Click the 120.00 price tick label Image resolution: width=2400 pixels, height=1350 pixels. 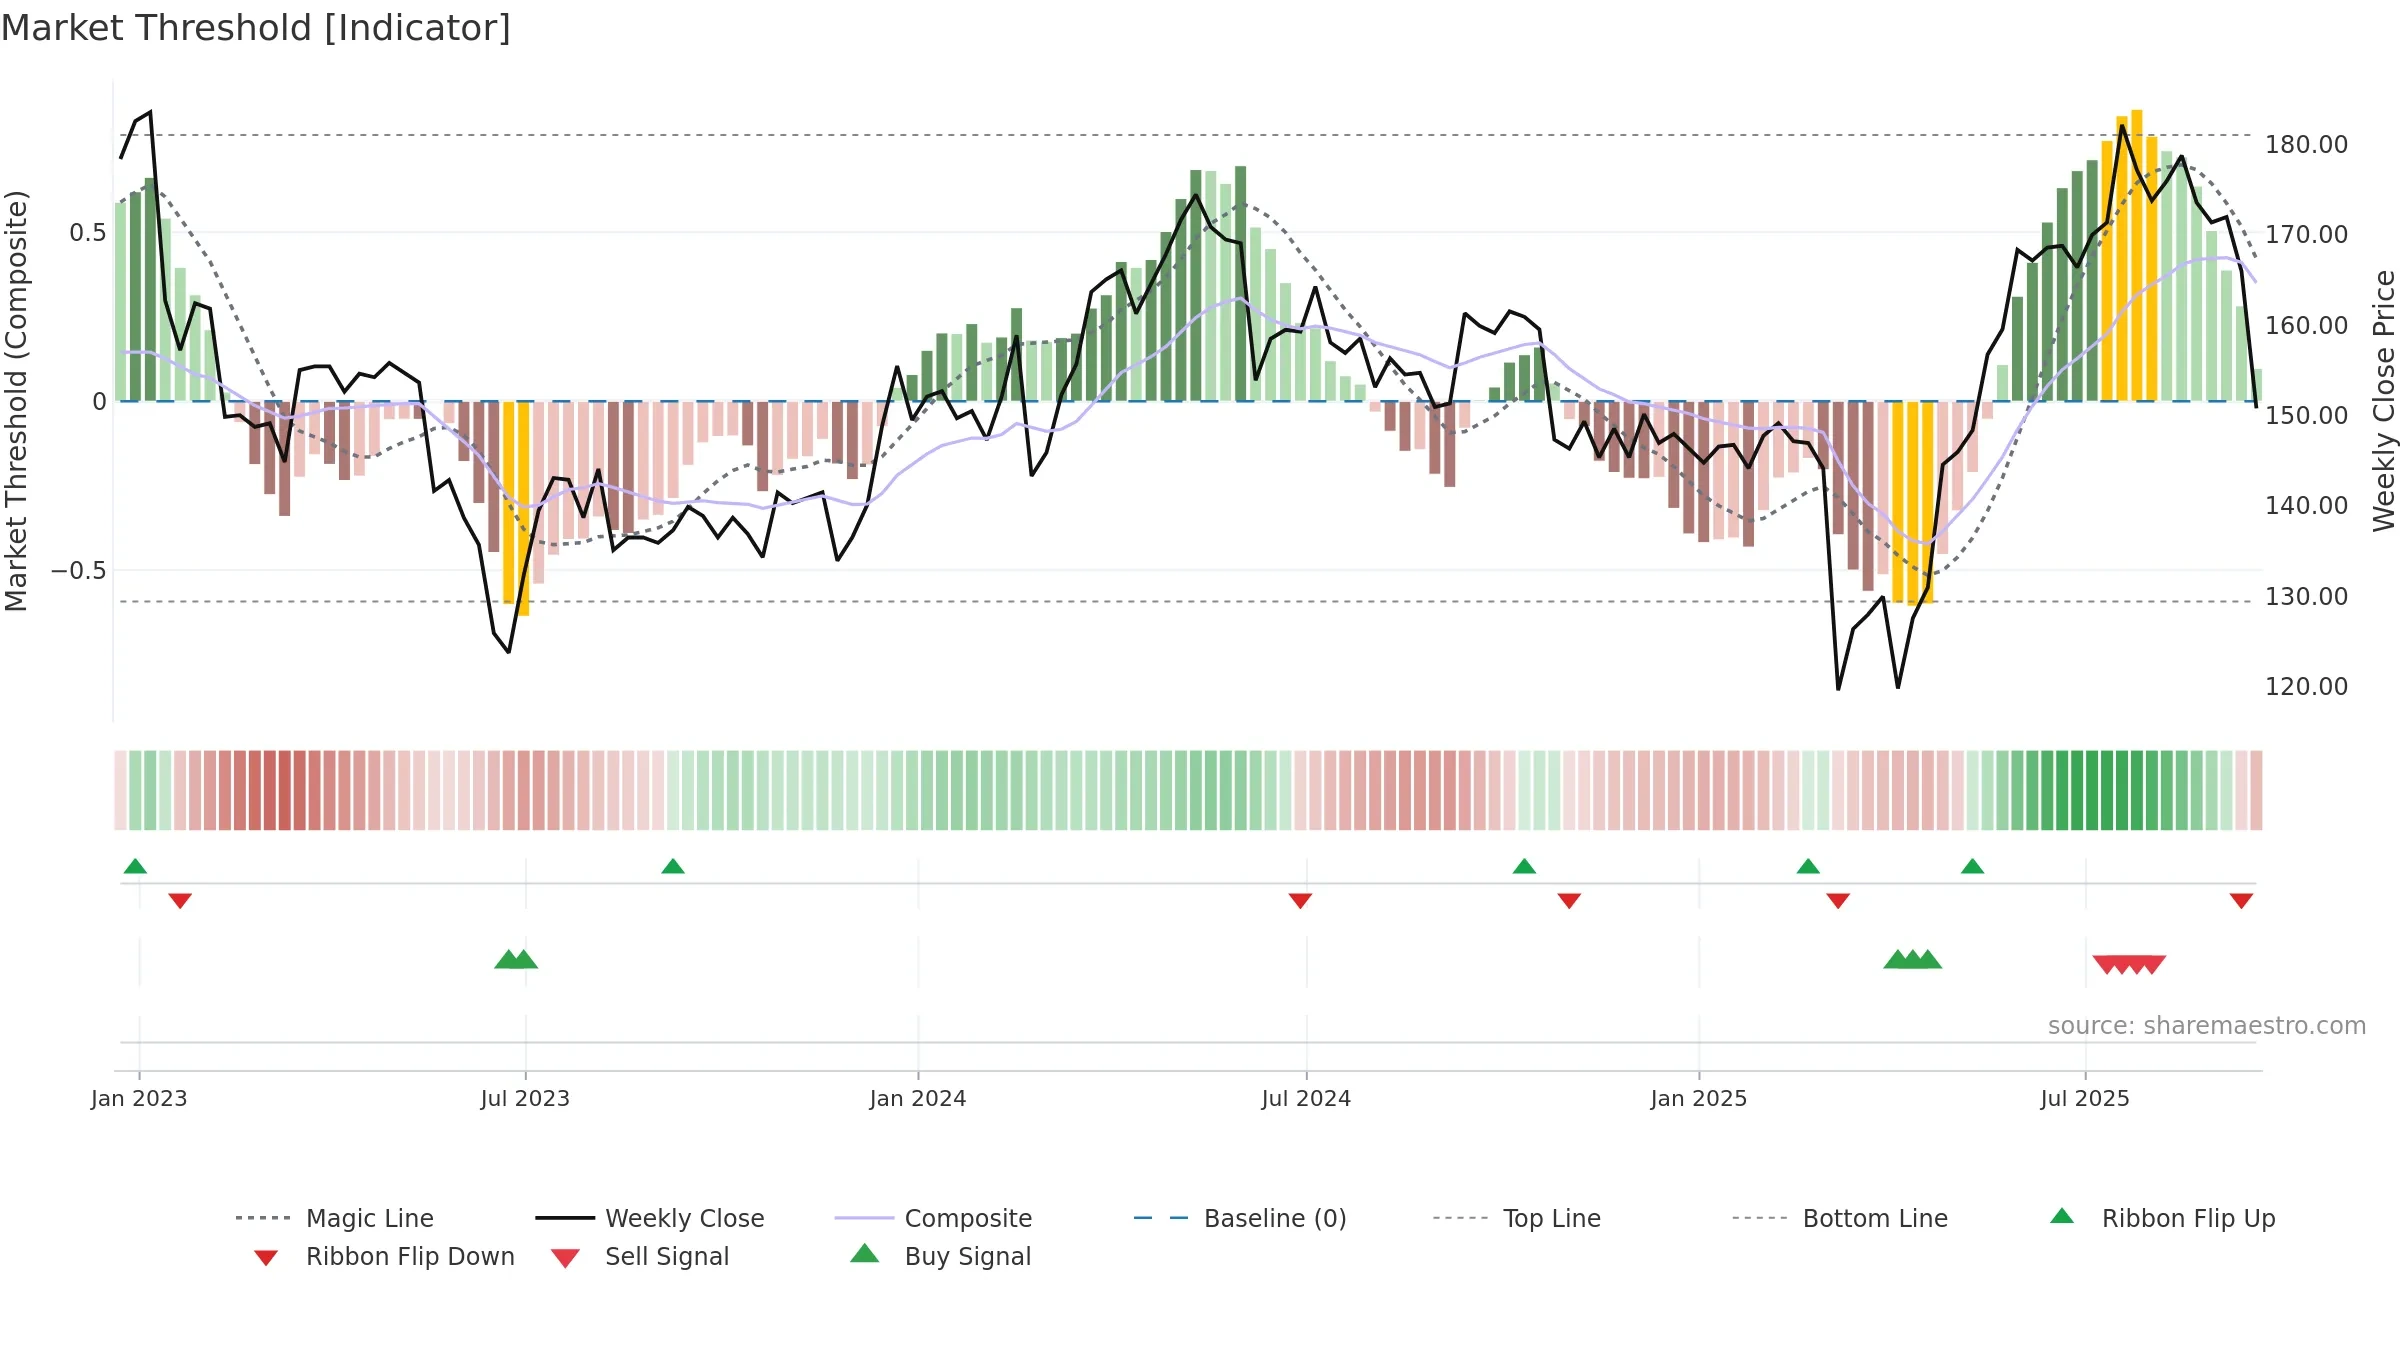pos(2306,687)
